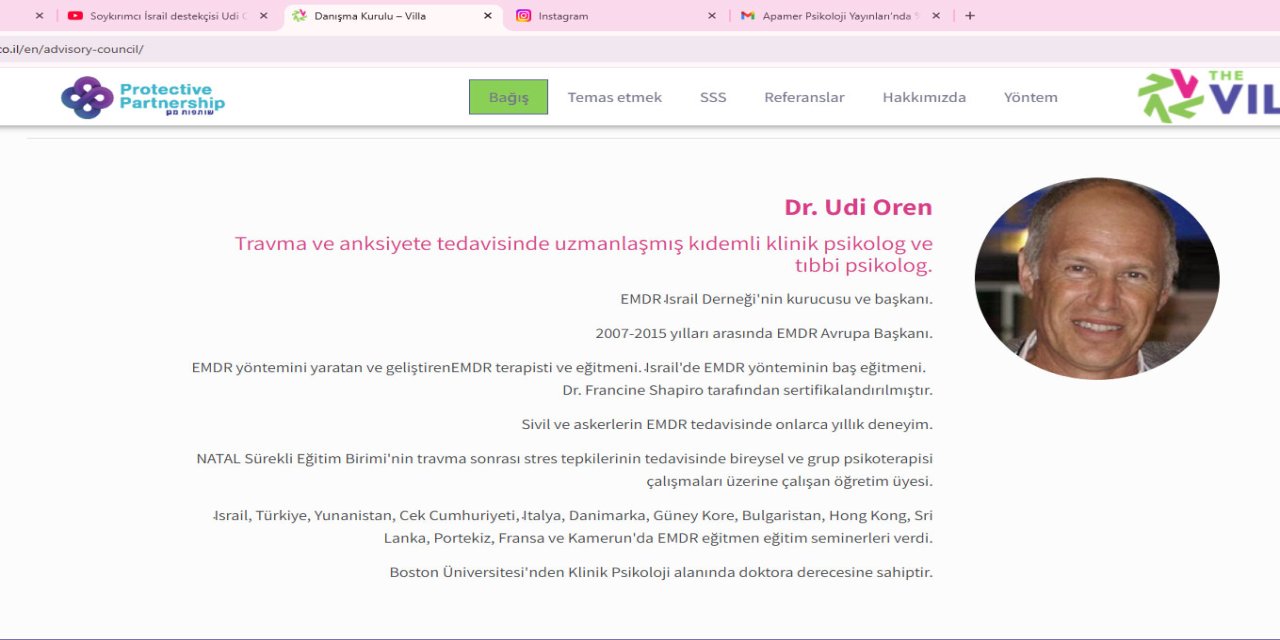Image resolution: width=1280 pixels, height=640 pixels.
Task: Open the Referanslar page link
Action: (x=804, y=97)
